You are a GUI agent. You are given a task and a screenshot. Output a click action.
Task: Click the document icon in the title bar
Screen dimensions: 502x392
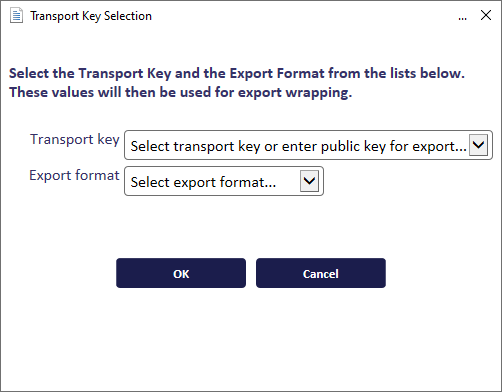[16, 16]
